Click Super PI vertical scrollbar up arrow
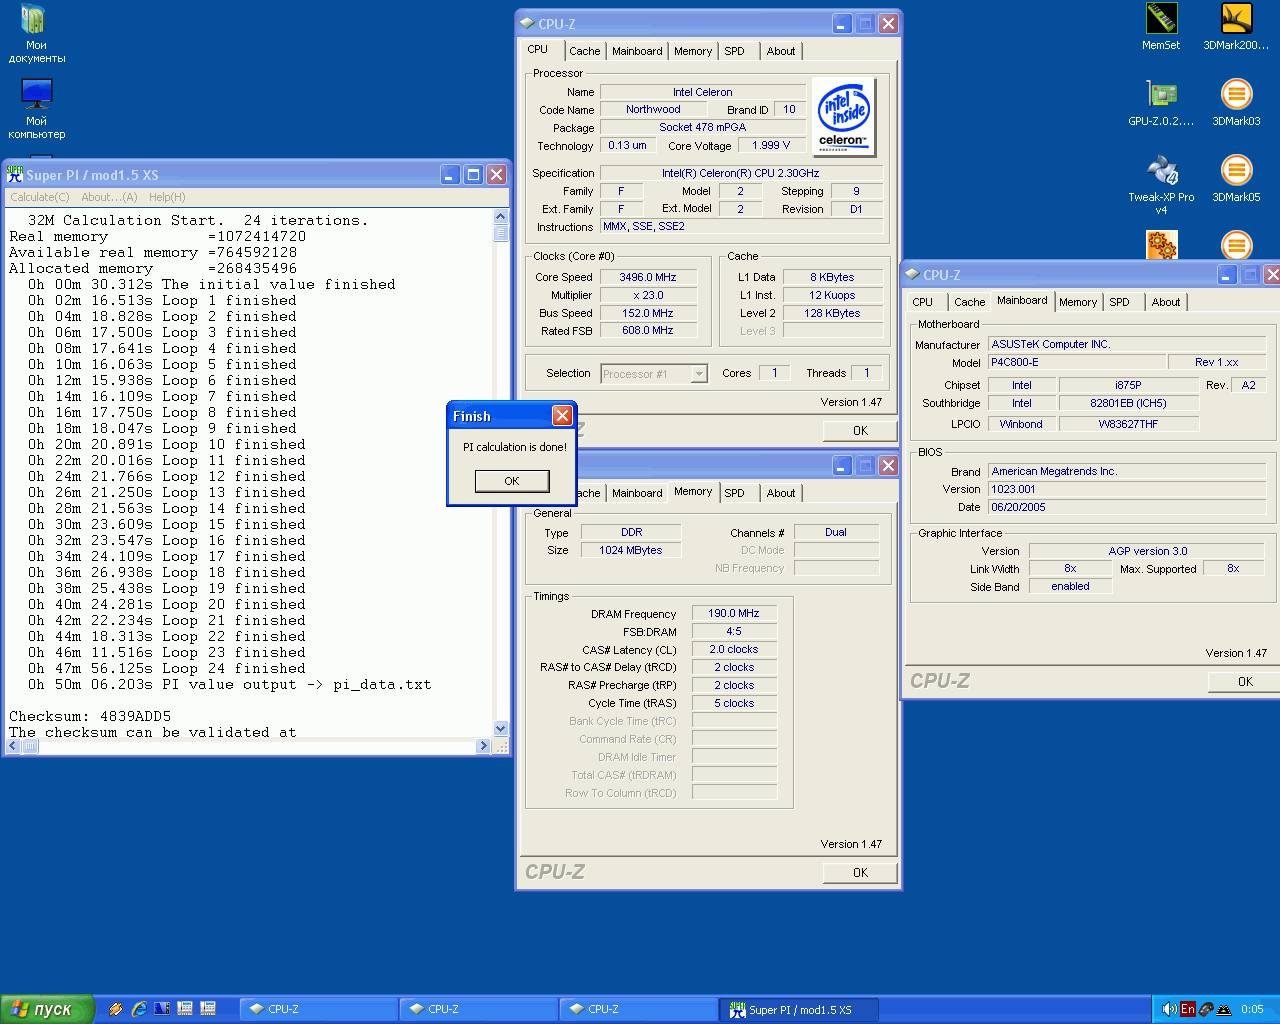The width and height of the screenshot is (1280, 1024). (x=501, y=217)
